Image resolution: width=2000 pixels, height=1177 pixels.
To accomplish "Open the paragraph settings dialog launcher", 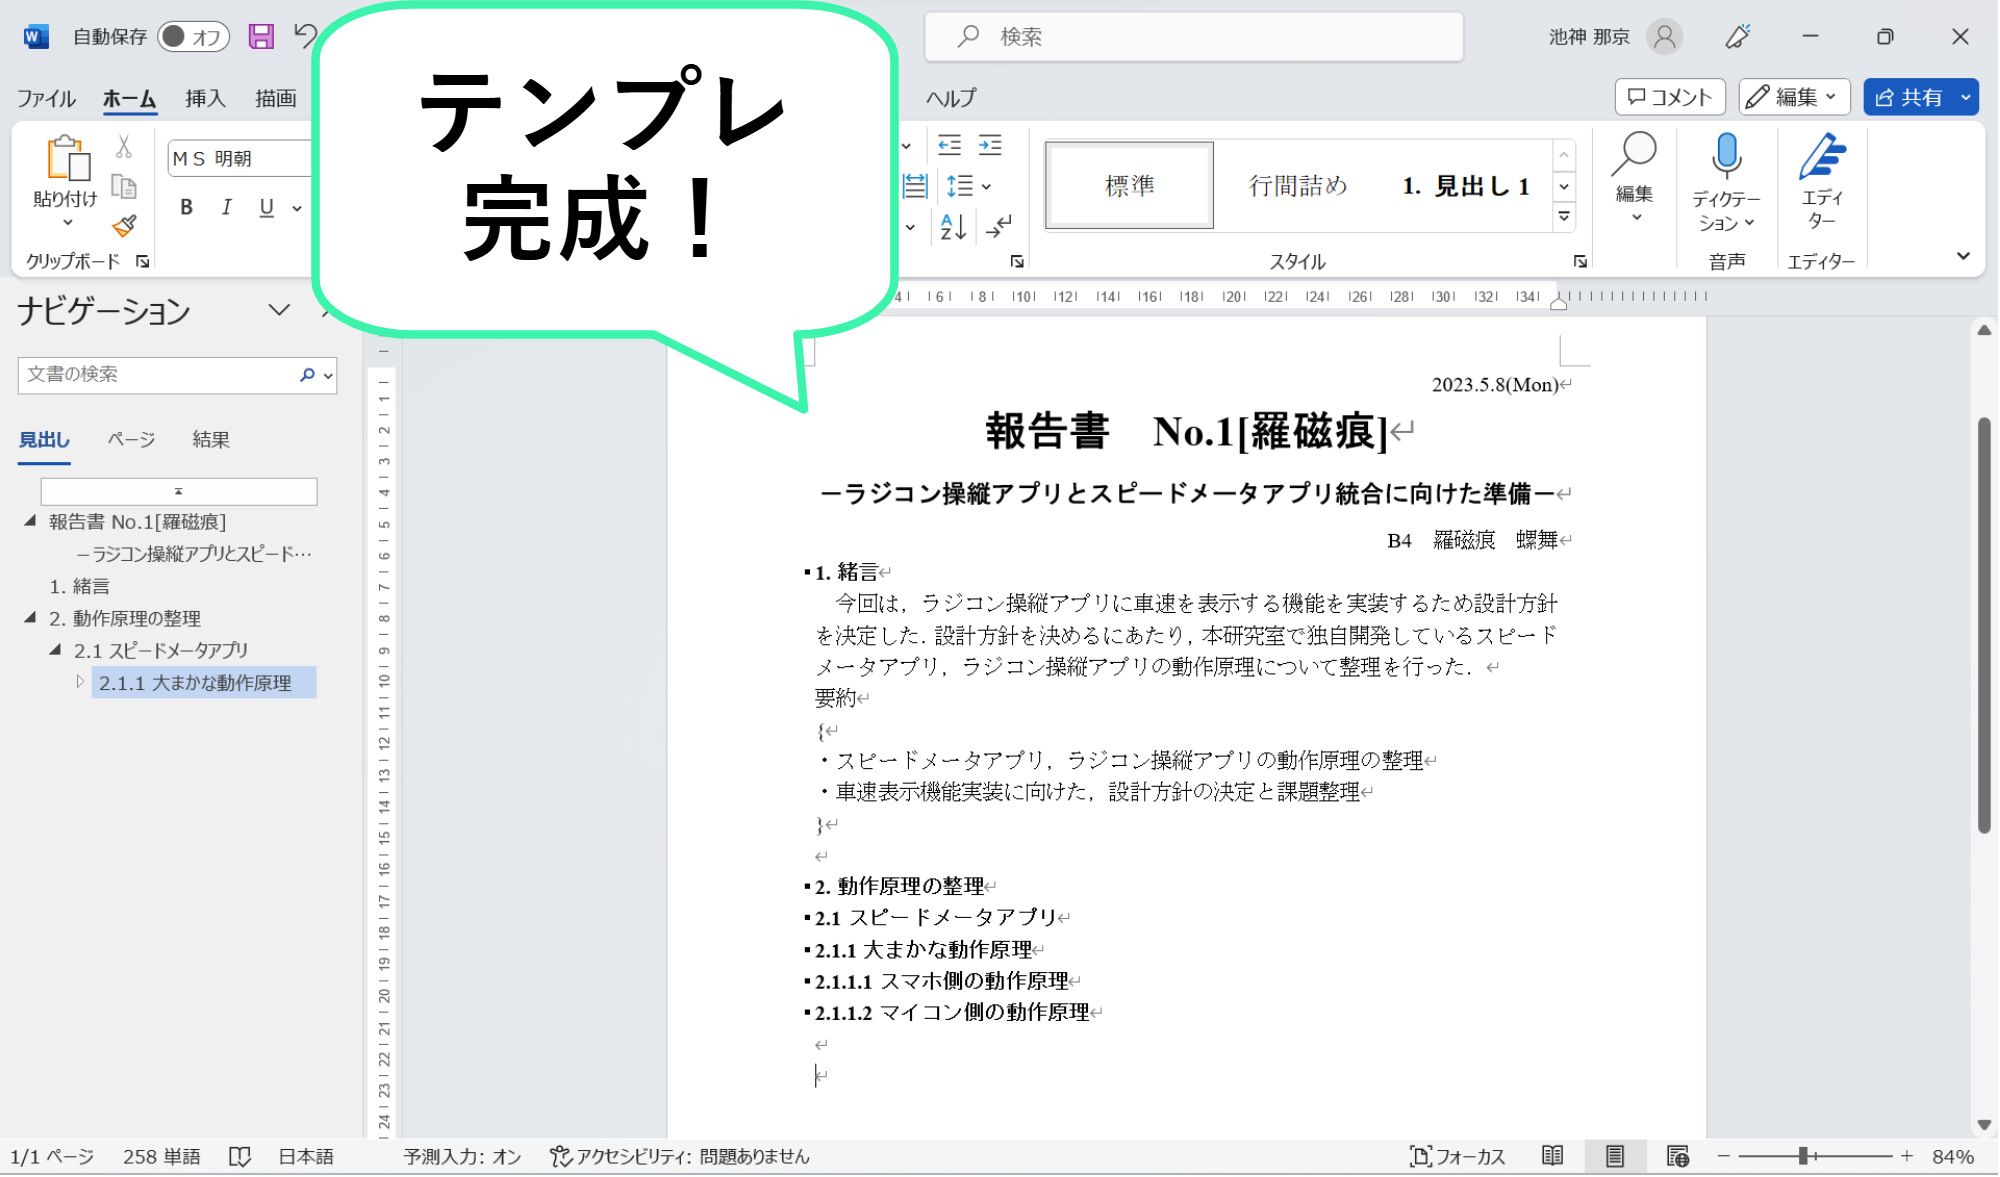I will (x=1017, y=262).
